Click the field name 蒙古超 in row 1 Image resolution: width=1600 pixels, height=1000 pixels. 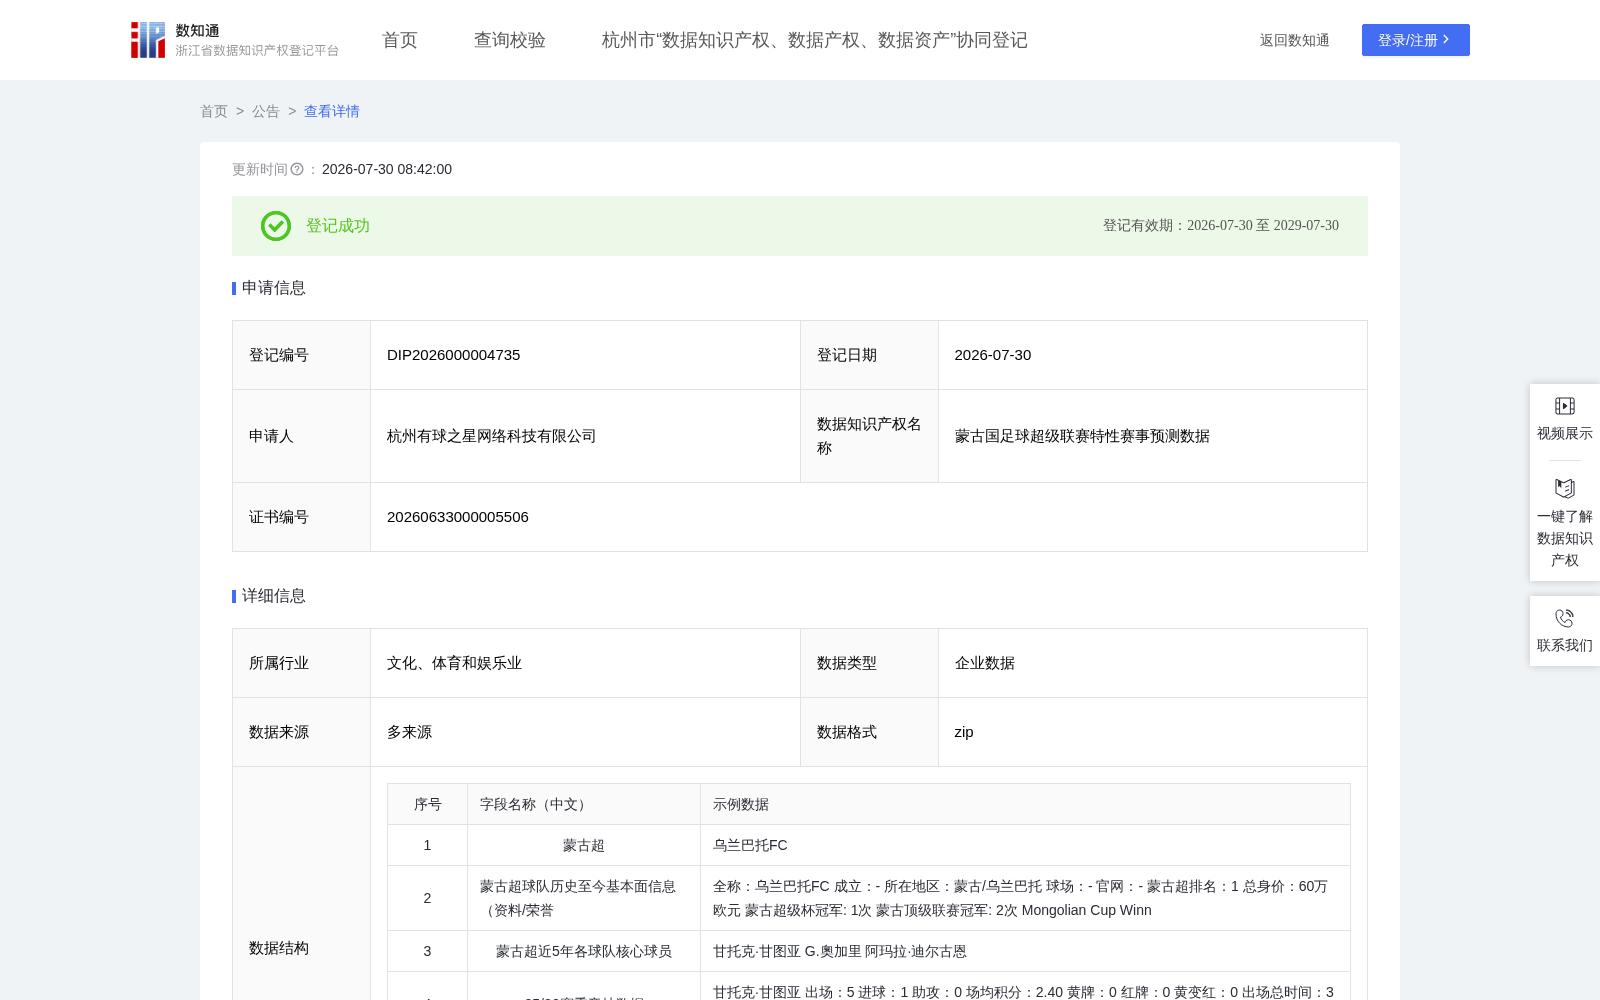[584, 845]
